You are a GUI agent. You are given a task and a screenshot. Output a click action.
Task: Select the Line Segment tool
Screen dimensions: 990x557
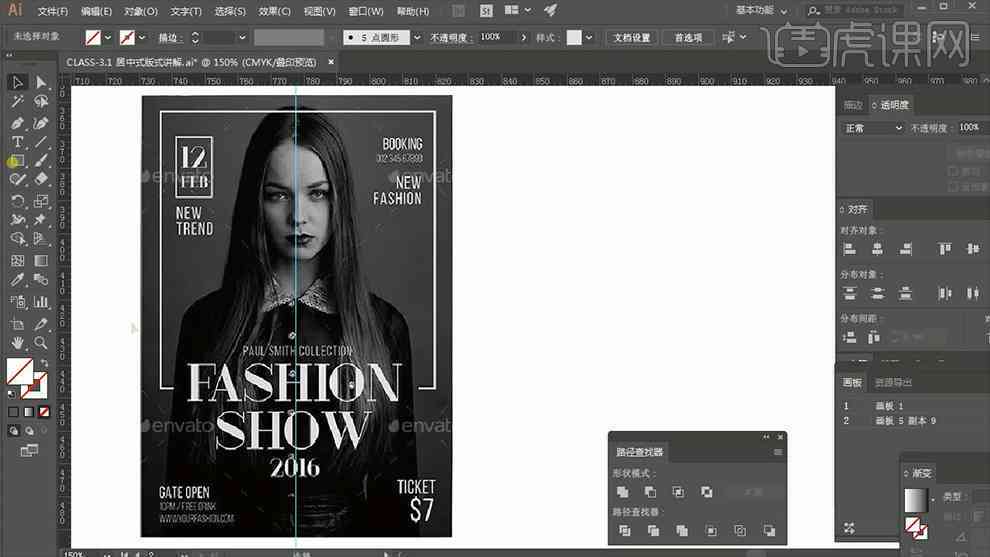pos(41,141)
